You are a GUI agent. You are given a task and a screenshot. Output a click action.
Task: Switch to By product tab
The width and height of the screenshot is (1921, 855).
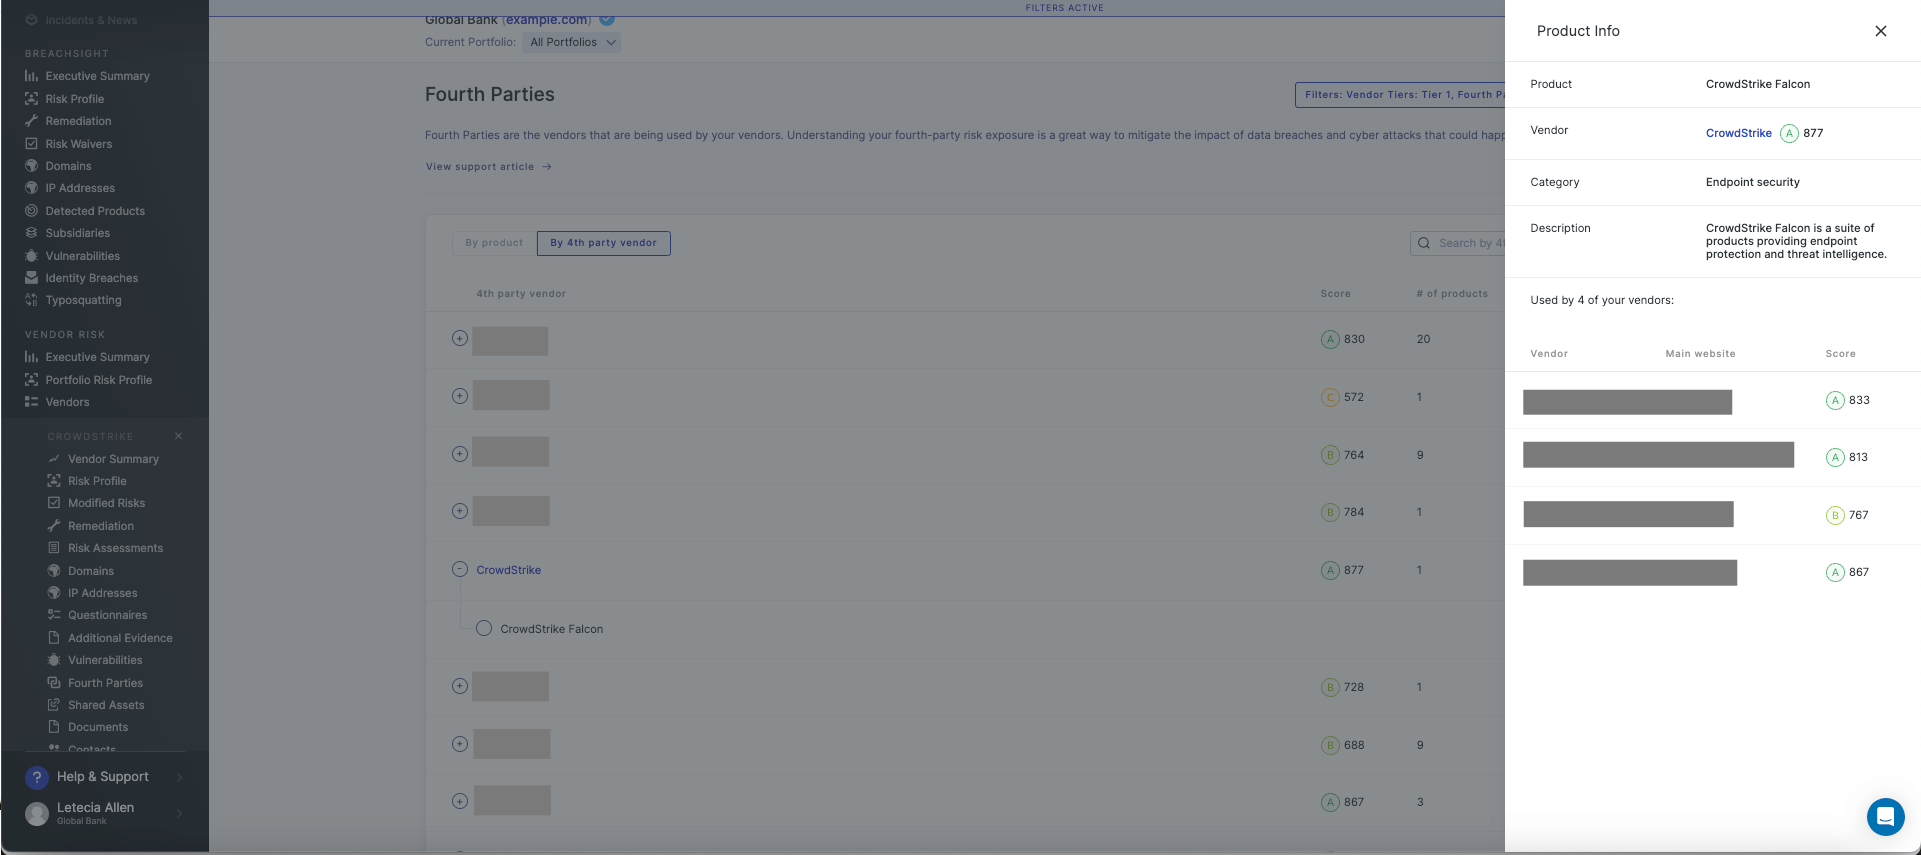(494, 243)
